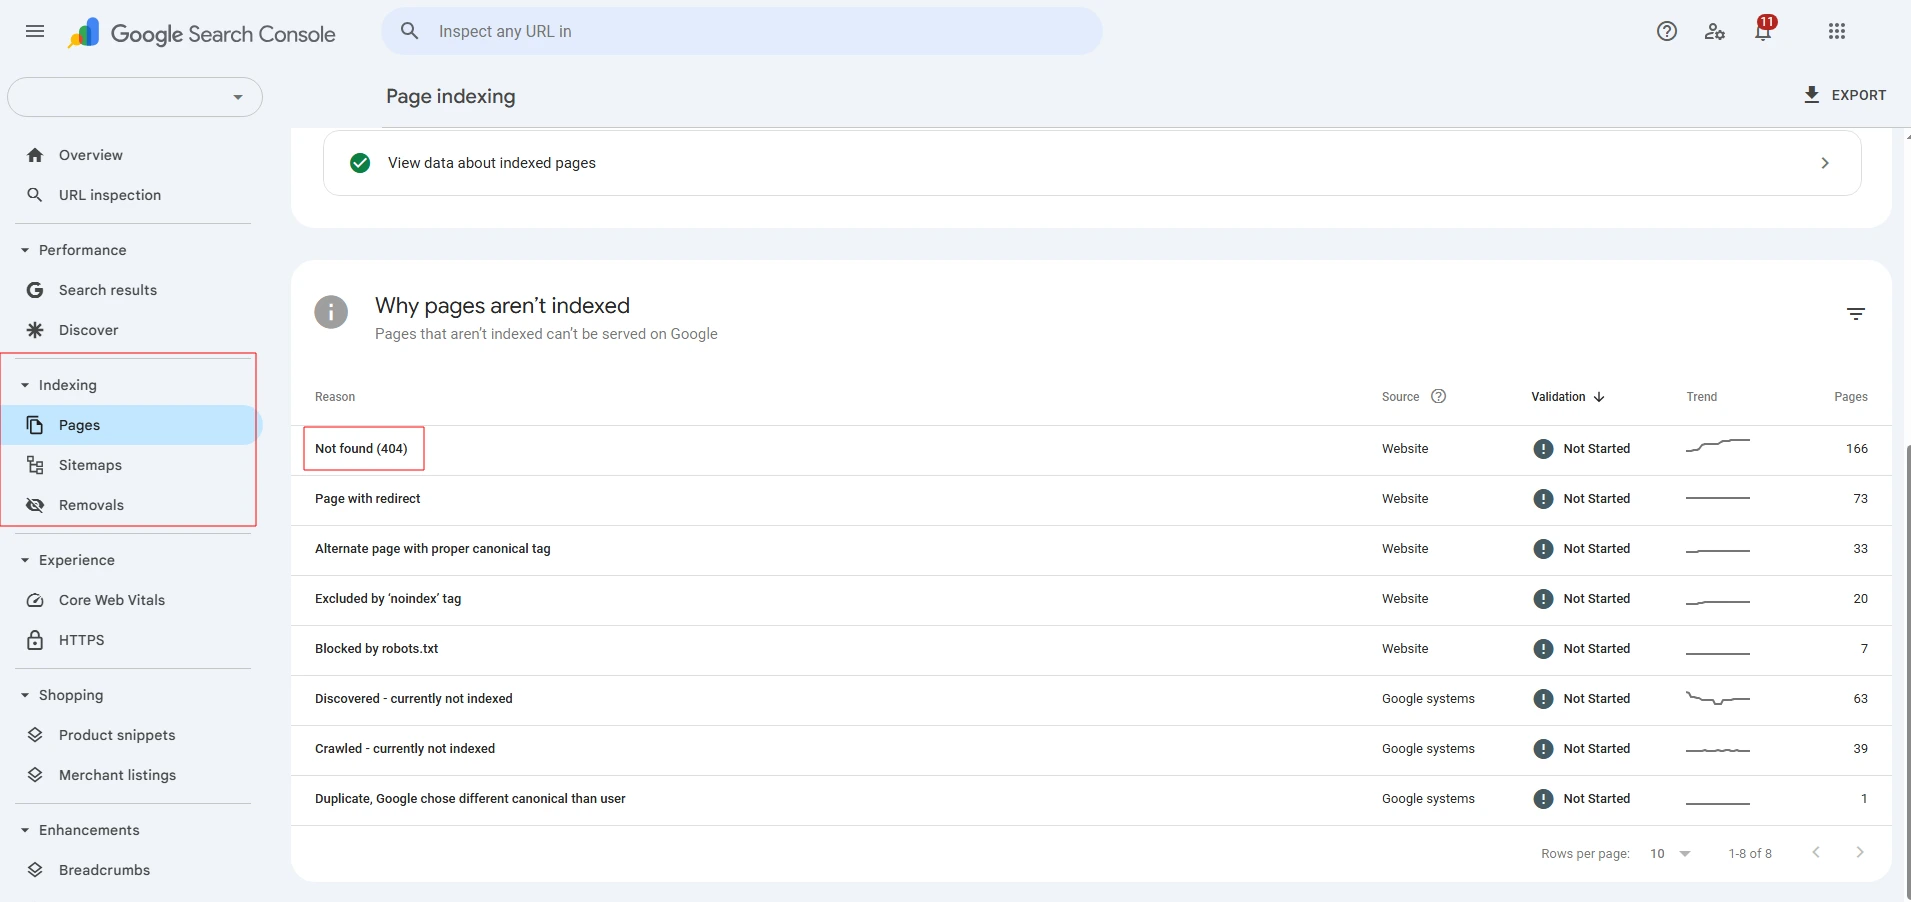Collapse the Experience section
This screenshot has height=902, width=1911.
pos(25,560)
